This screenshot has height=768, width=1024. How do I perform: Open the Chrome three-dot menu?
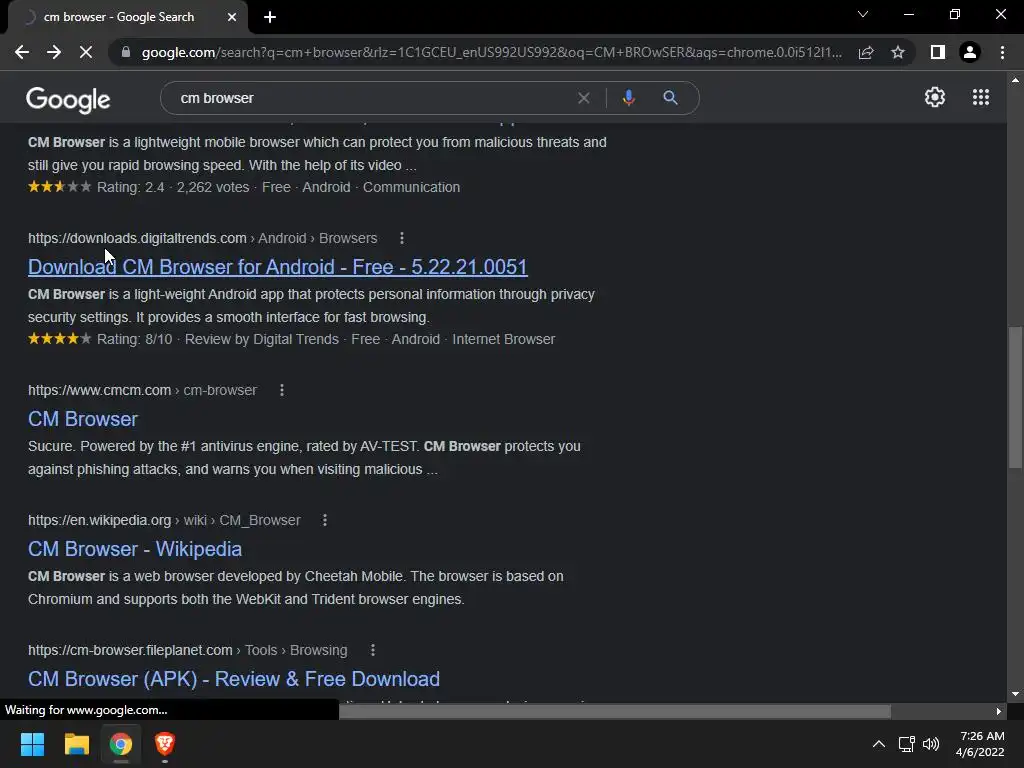point(1002,52)
